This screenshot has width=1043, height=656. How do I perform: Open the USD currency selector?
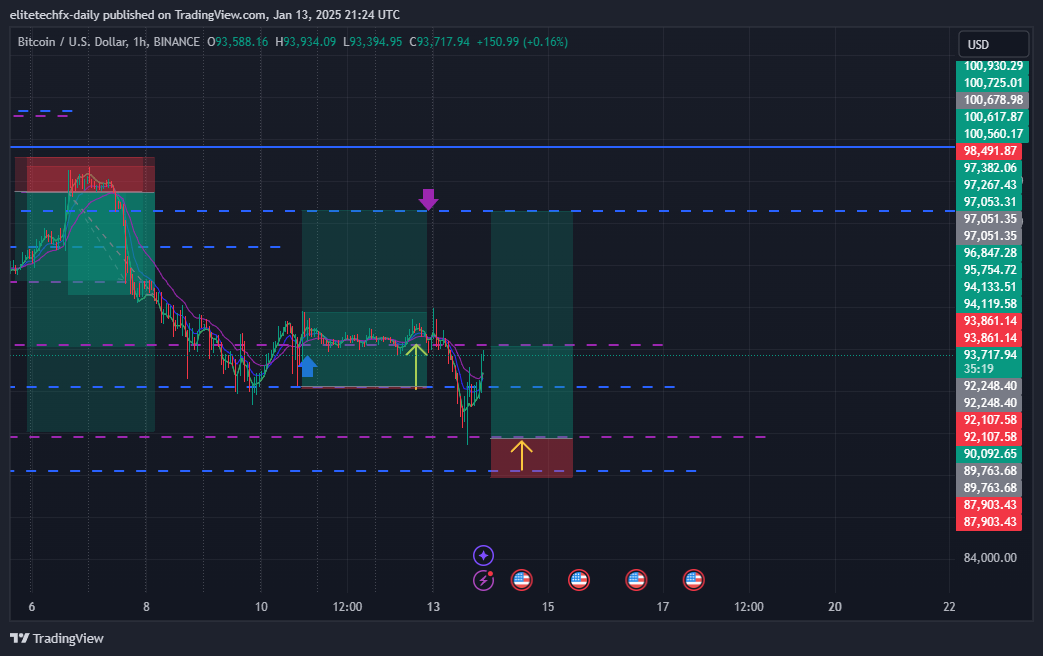(993, 45)
